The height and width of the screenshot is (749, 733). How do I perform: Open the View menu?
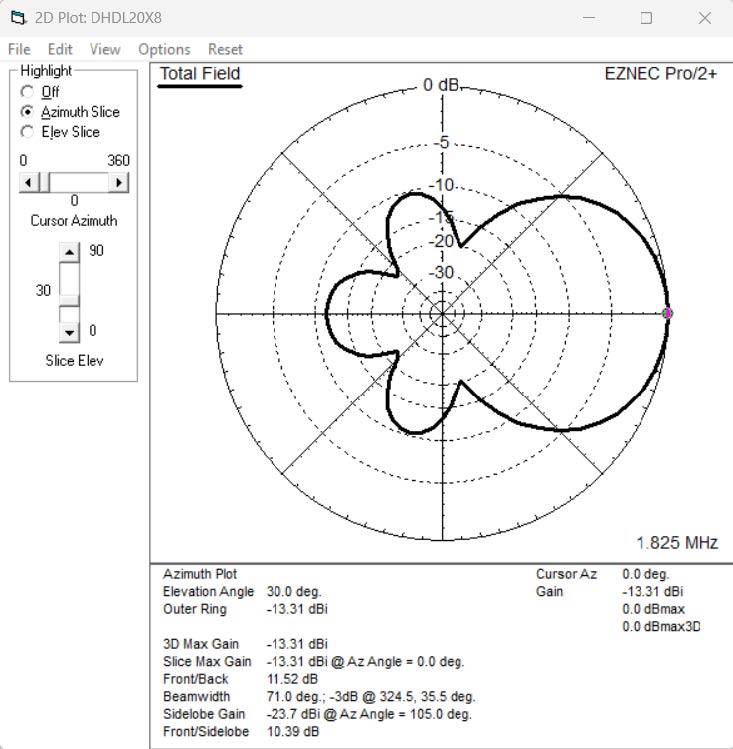(x=104, y=49)
